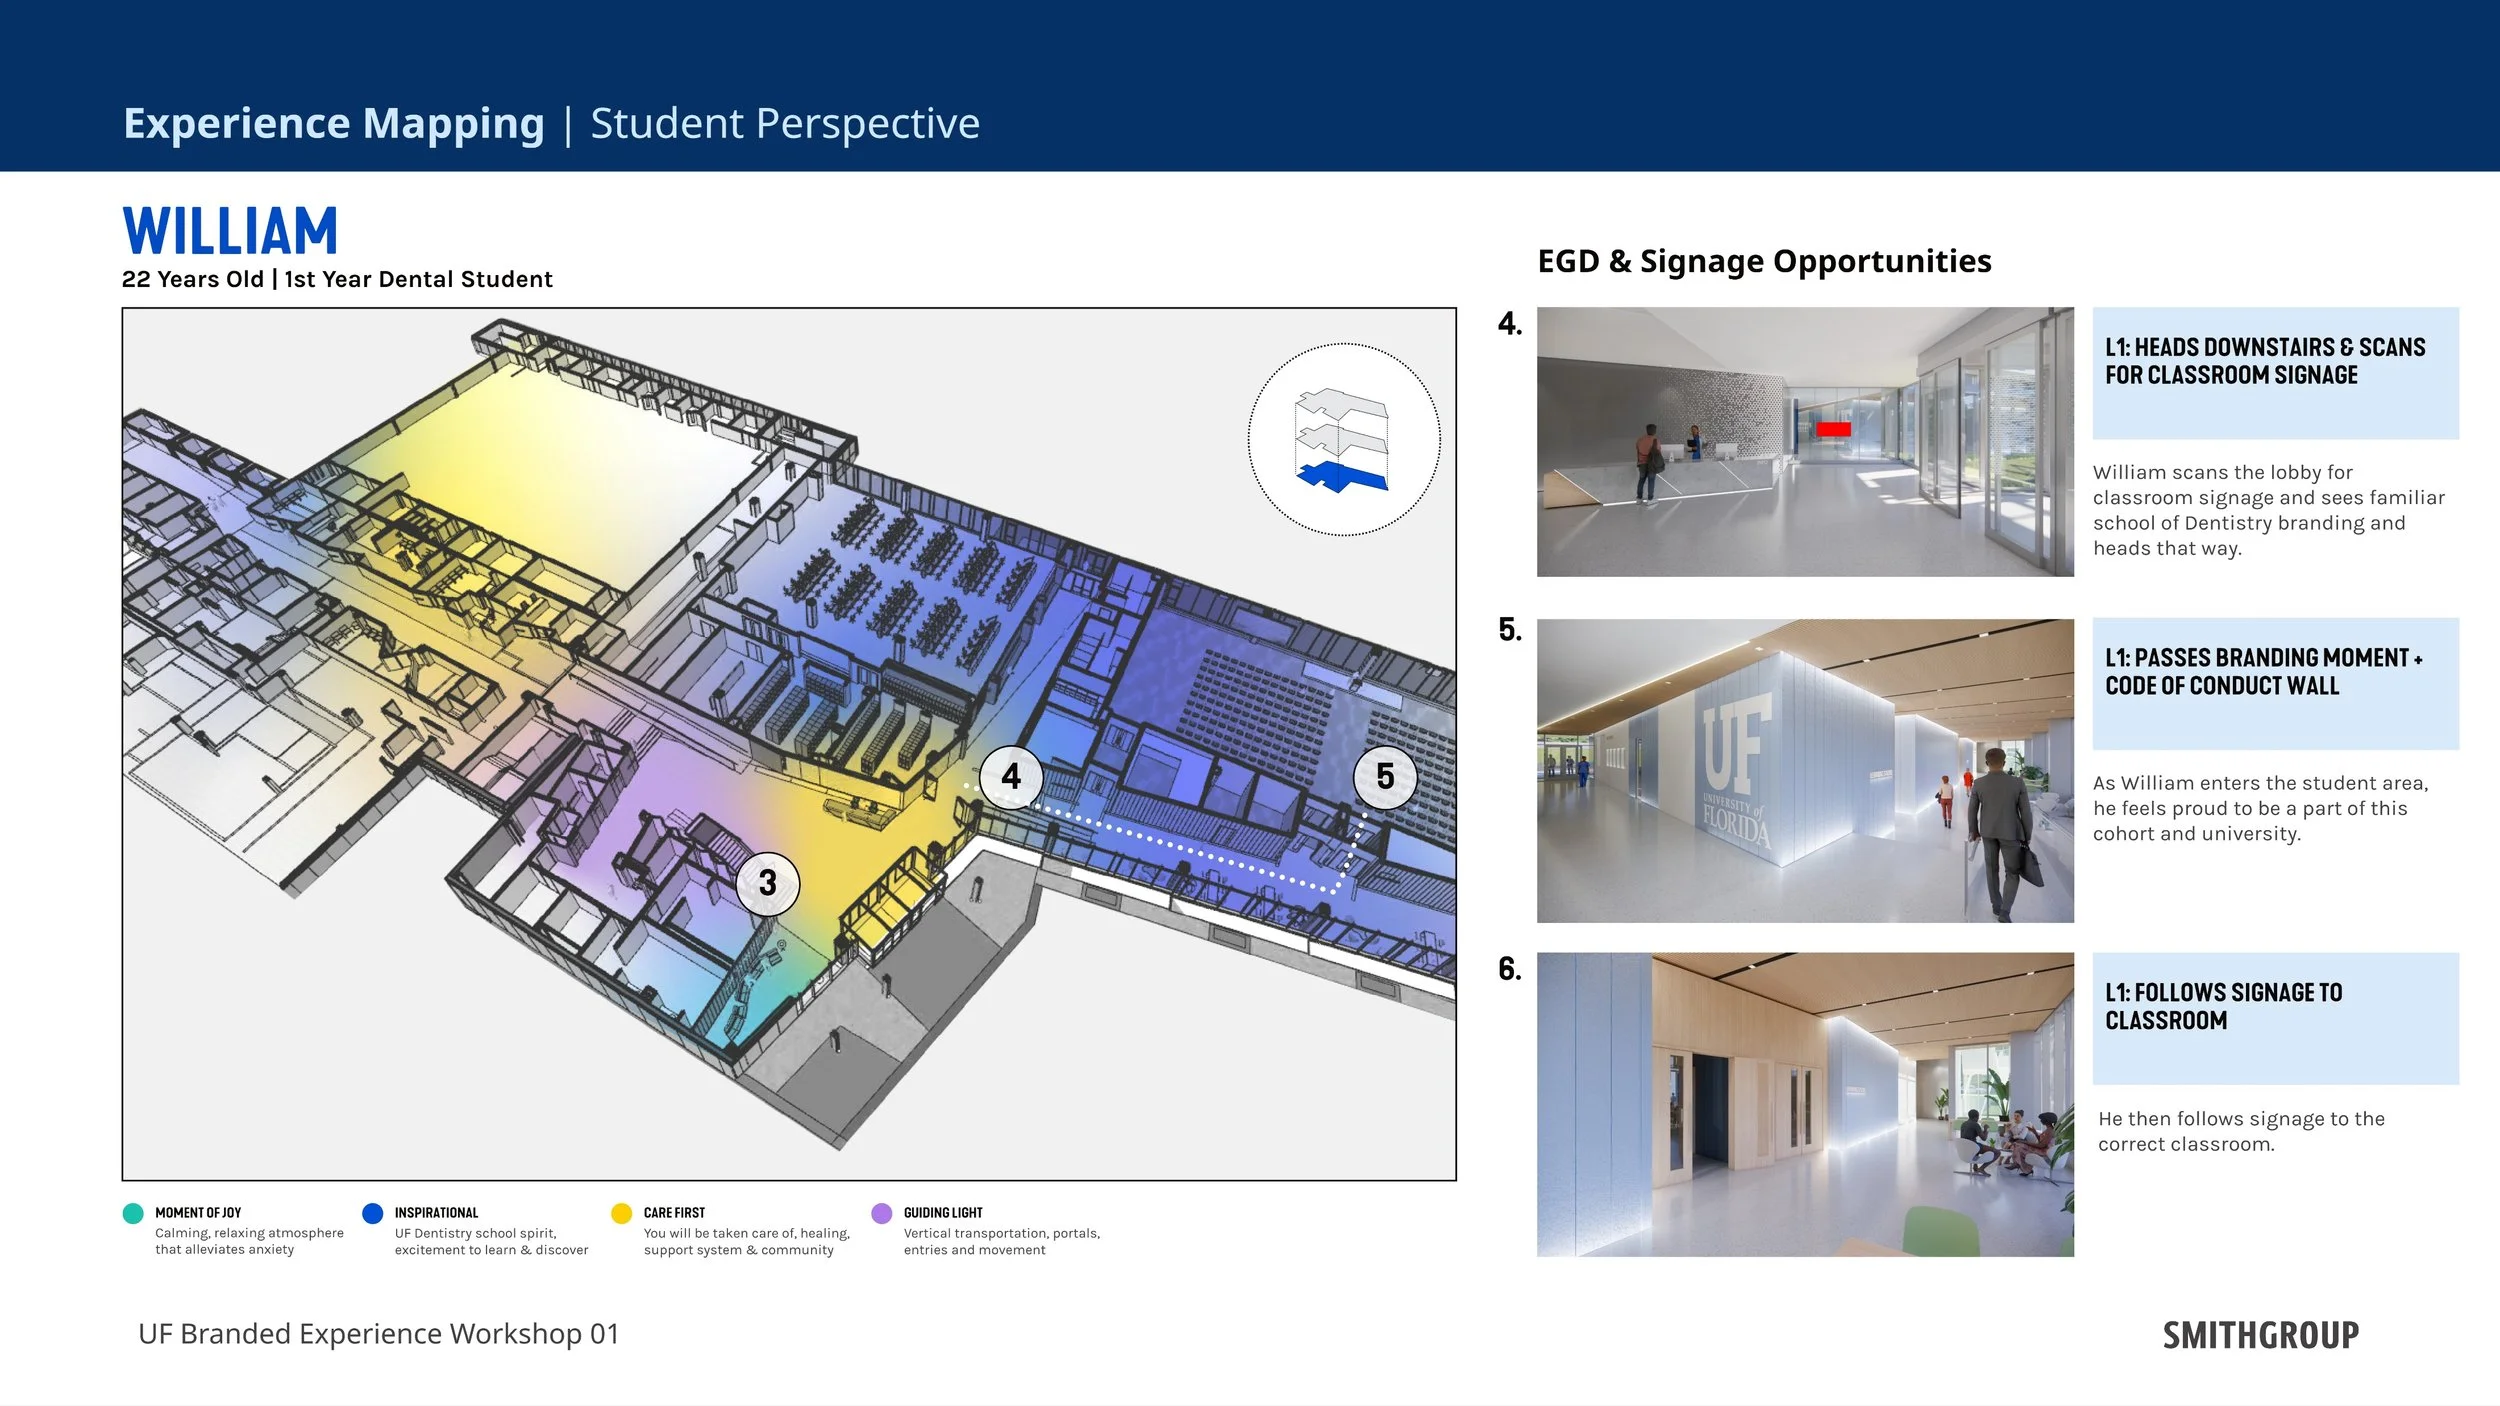Click the blue Inspirational legend dot
Screen dimensions: 2500x1406
click(x=373, y=1213)
